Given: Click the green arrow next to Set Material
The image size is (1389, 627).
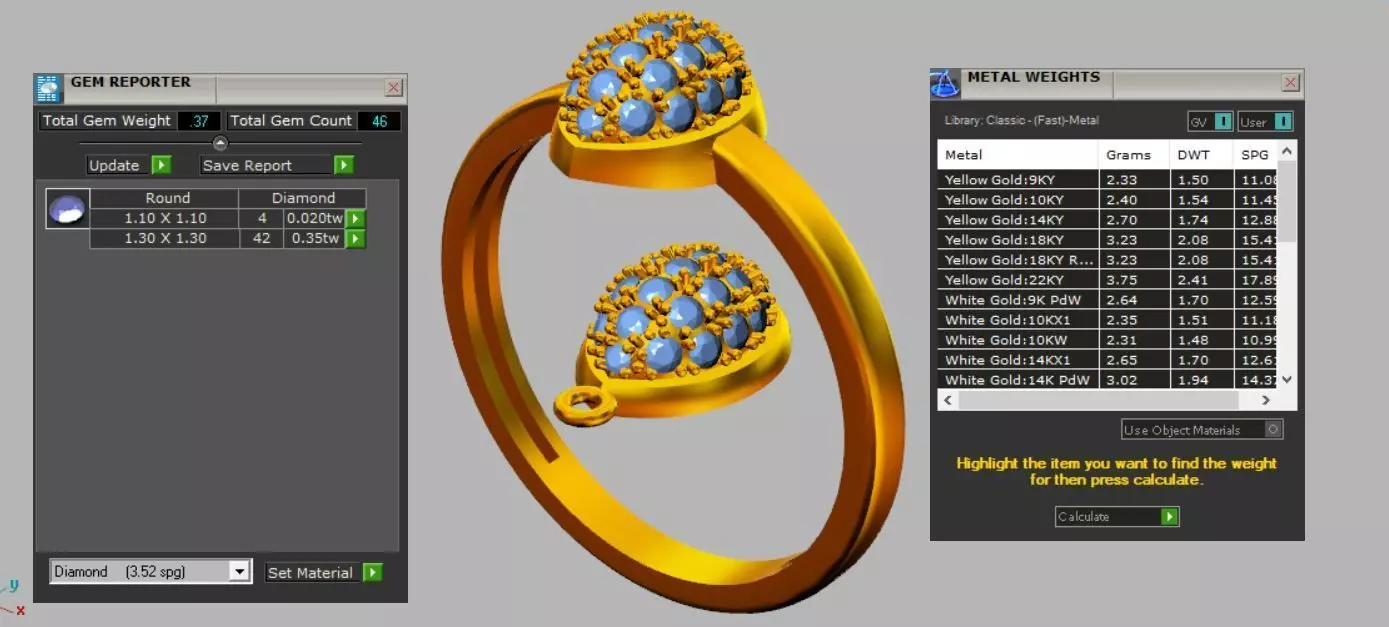Looking at the screenshot, I should tap(373, 572).
